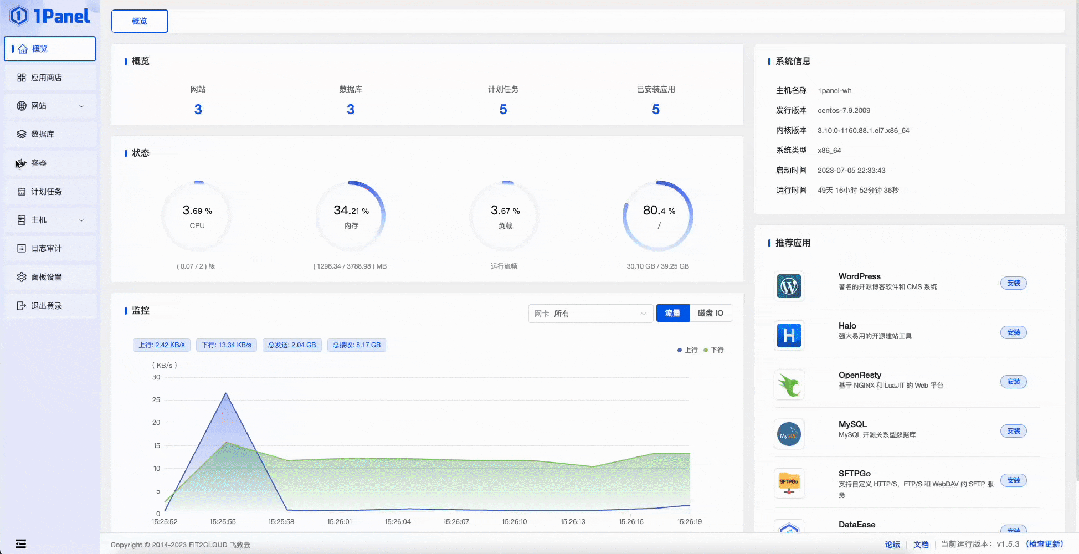Click the WordPress app logo

click(x=789, y=286)
